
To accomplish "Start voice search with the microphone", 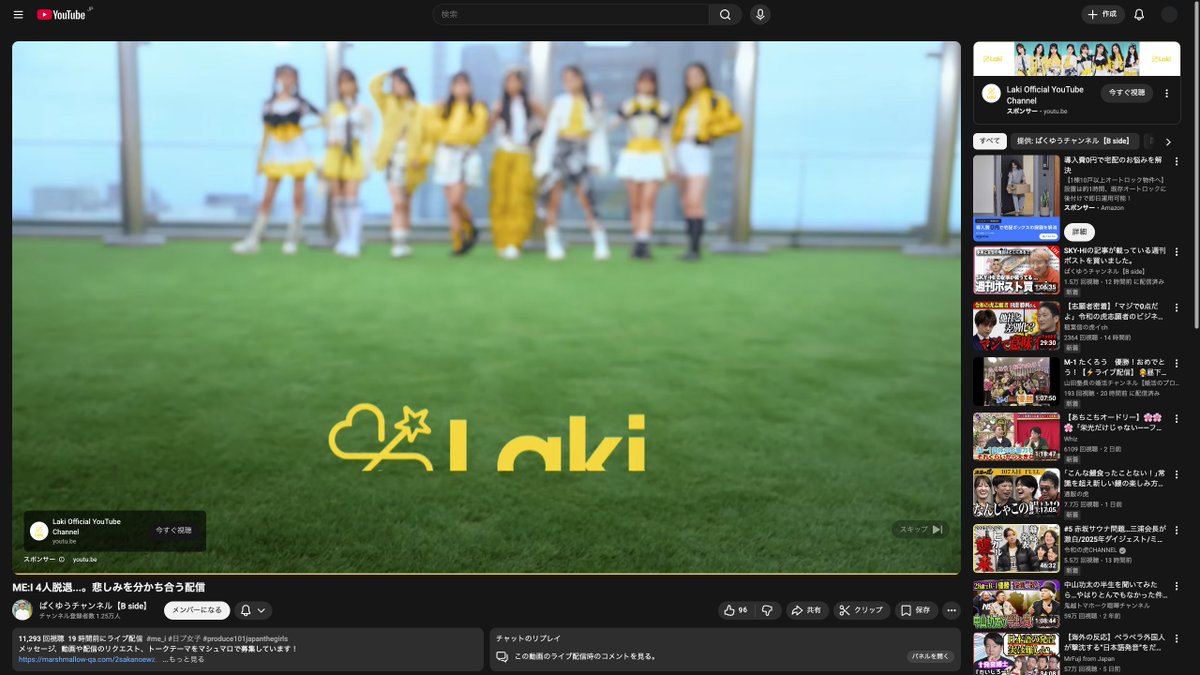I will [x=760, y=15].
